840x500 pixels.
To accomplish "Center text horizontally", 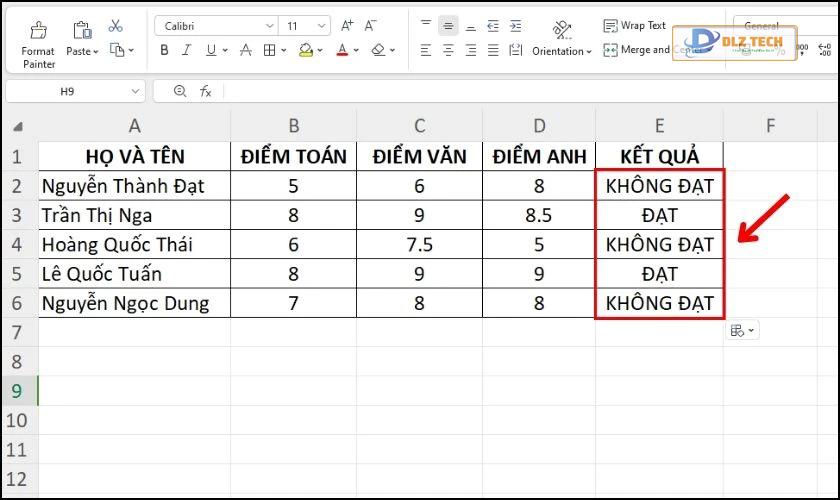I will click(x=448, y=50).
